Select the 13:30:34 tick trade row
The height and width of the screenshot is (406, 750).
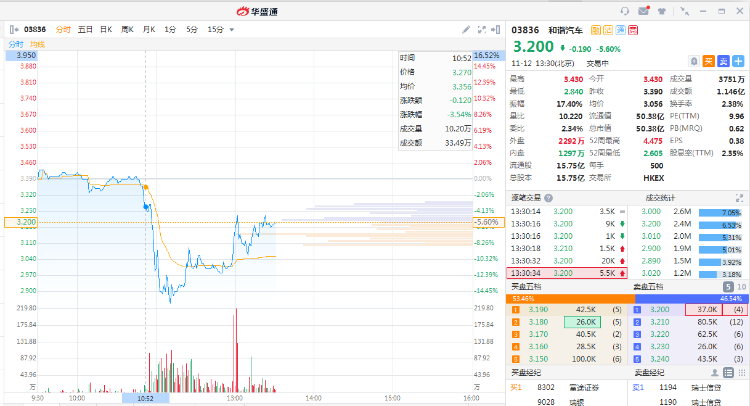pos(567,273)
